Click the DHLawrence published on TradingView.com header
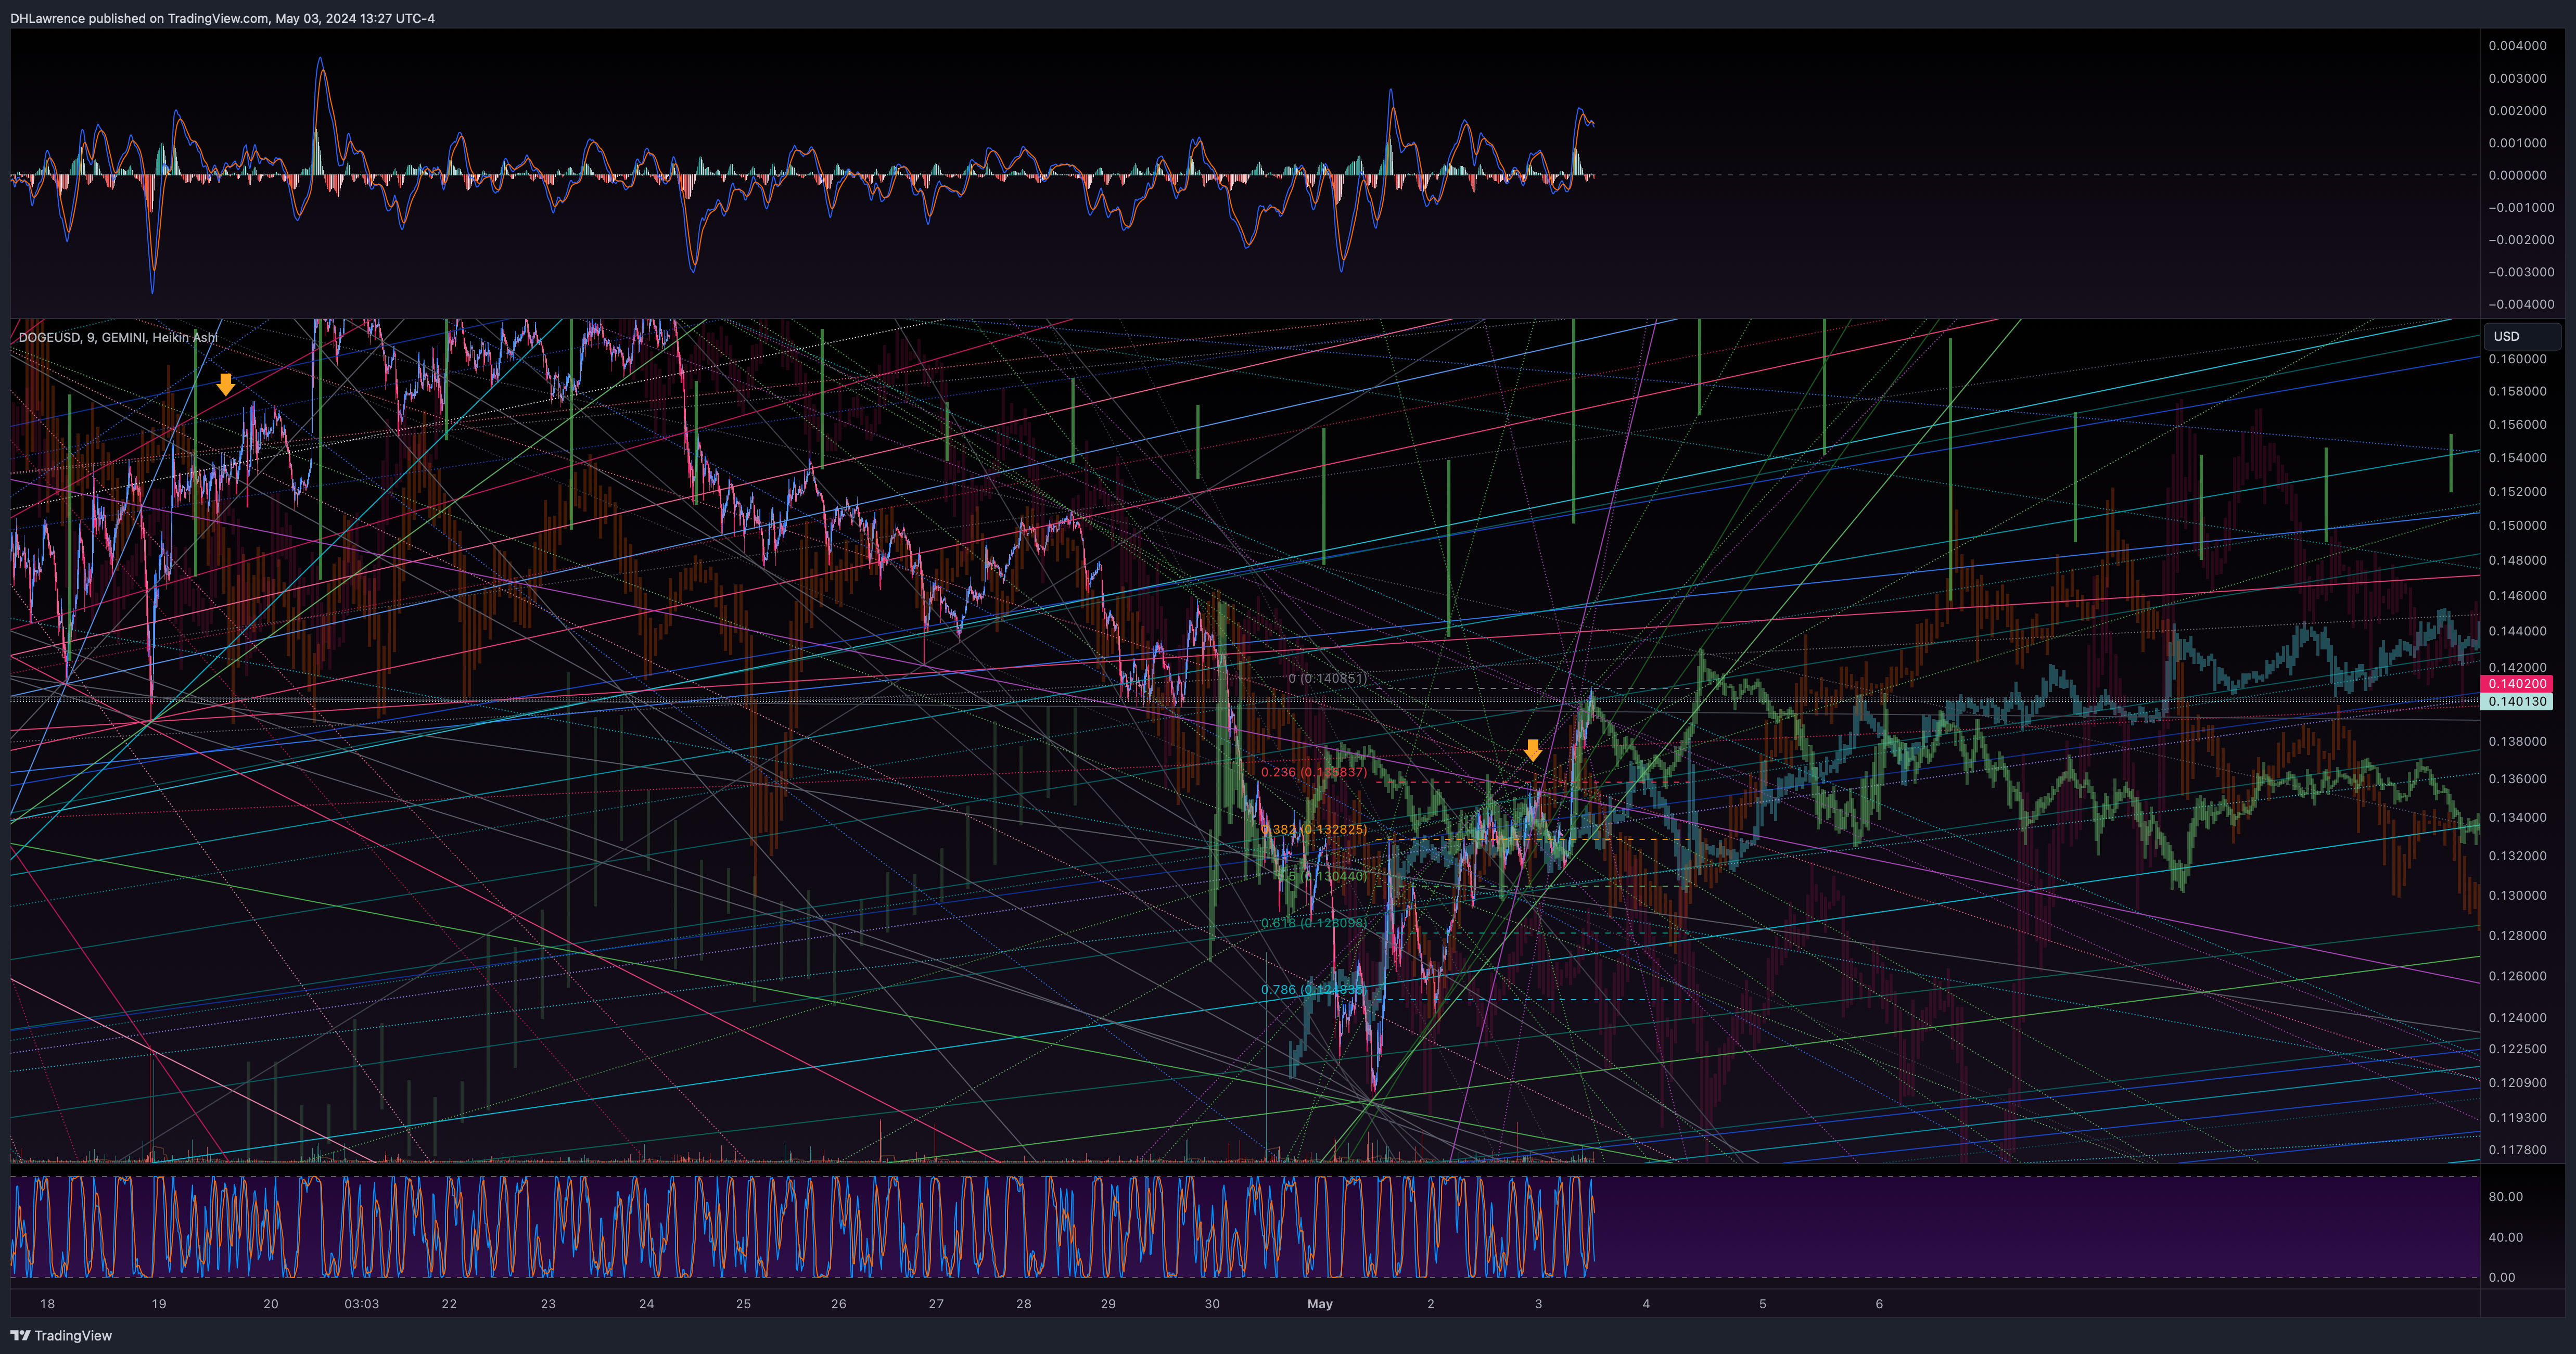This screenshot has width=2576, height=1354. click(x=222, y=18)
